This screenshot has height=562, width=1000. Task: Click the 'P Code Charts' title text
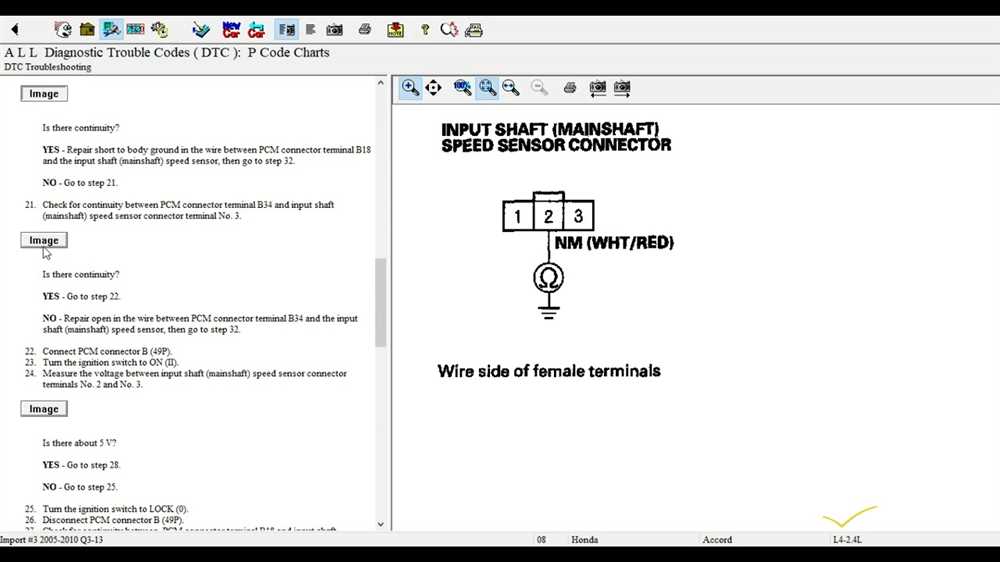(x=288, y=52)
